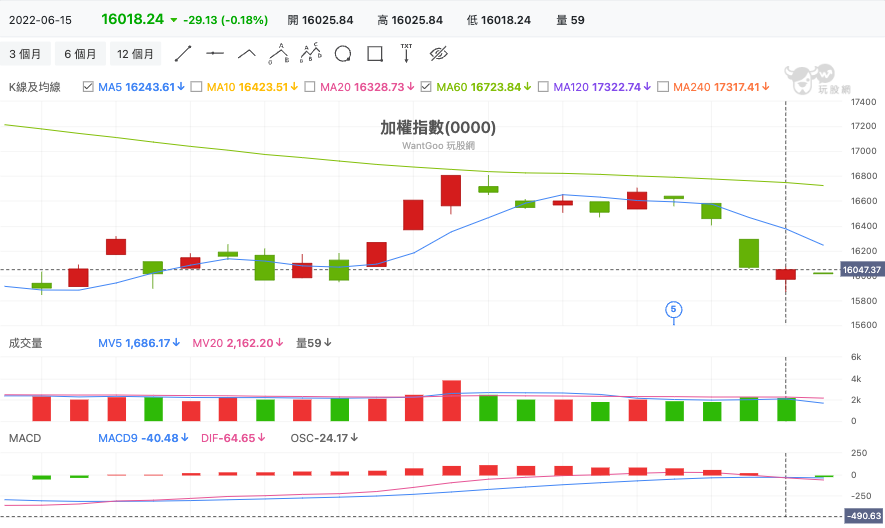Select the trend line drawing tool

(183, 54)
